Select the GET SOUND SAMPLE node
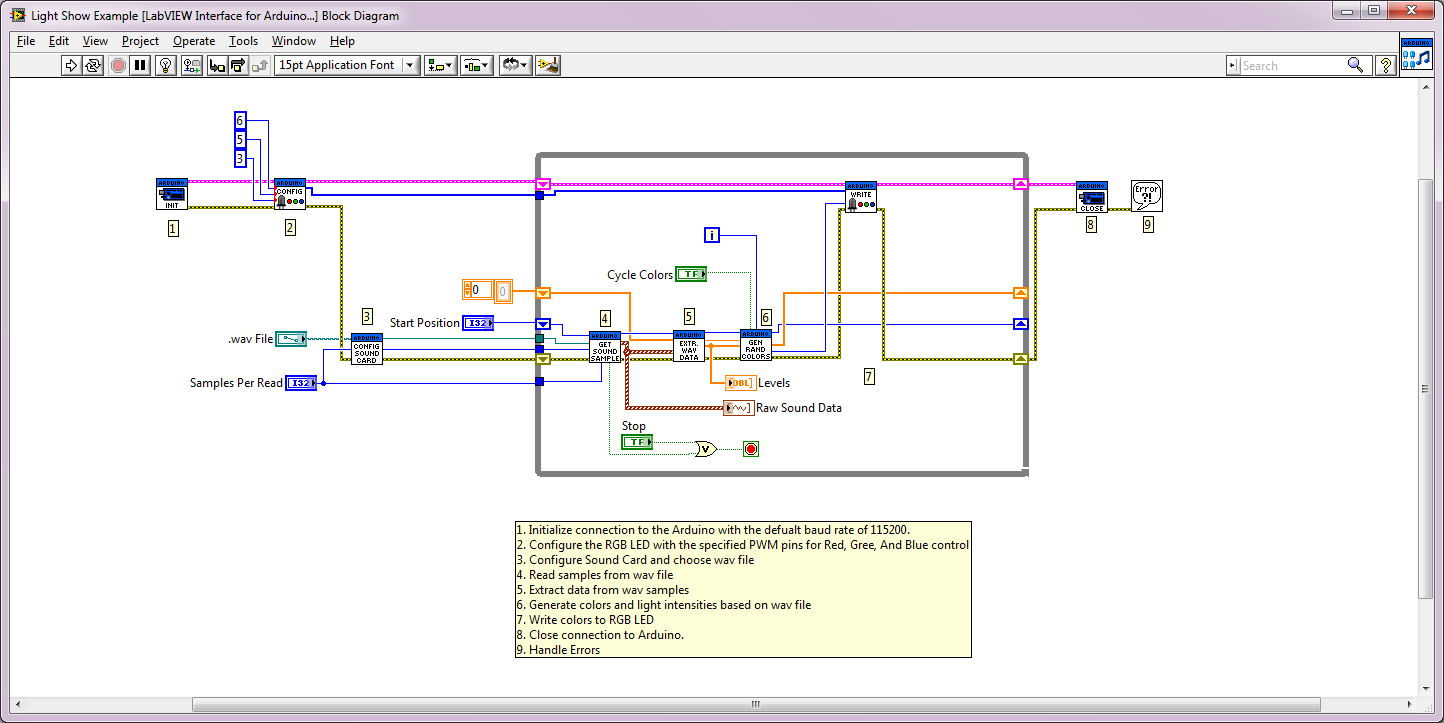The height and width of the screenshot is (723, 1444). [x=605, y=346]
